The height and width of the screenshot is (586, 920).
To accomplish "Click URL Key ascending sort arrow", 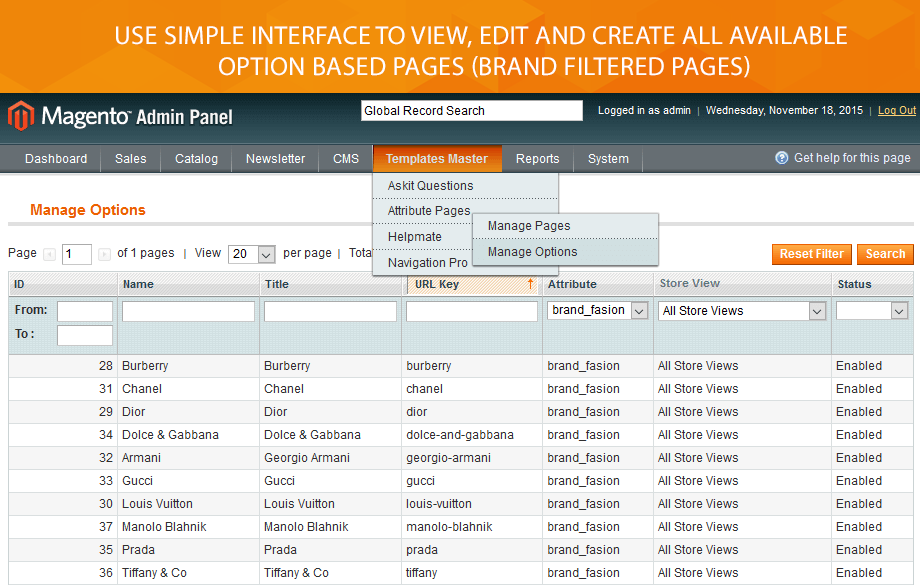I will [x=530, y=284].
